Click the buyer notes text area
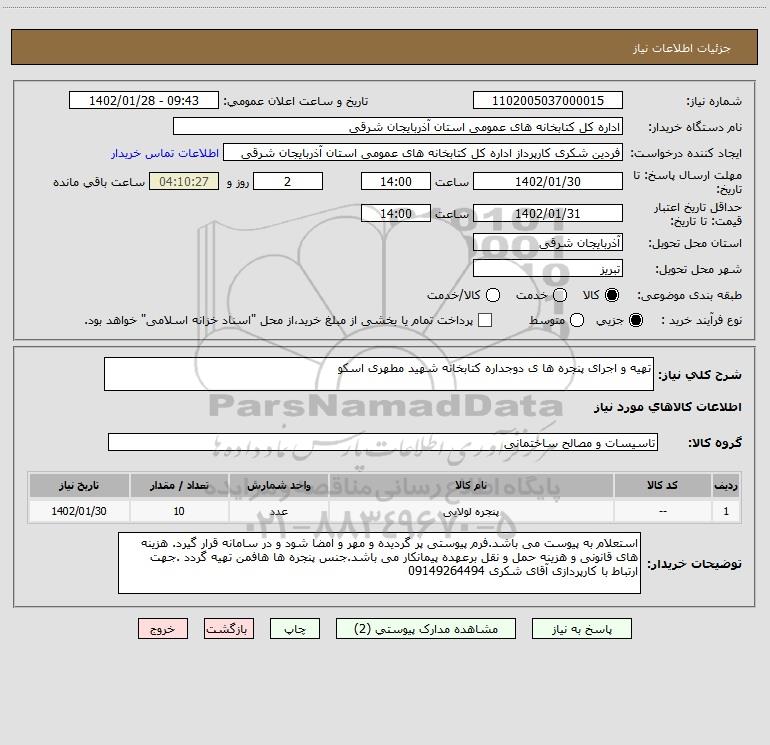 379,563
